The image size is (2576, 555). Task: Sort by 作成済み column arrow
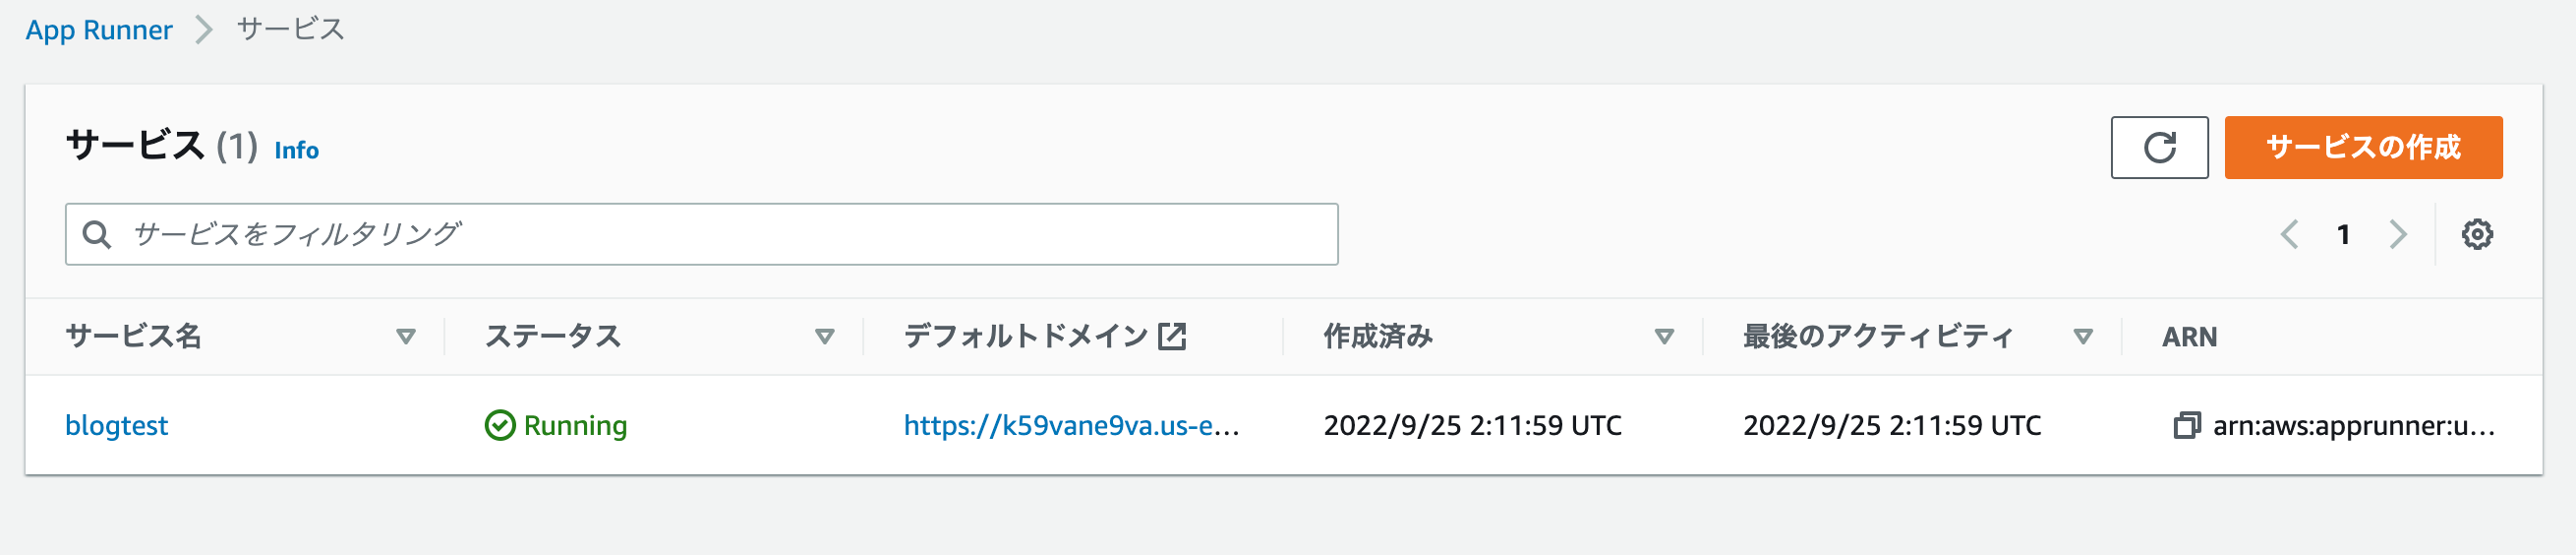point(1664,336)
